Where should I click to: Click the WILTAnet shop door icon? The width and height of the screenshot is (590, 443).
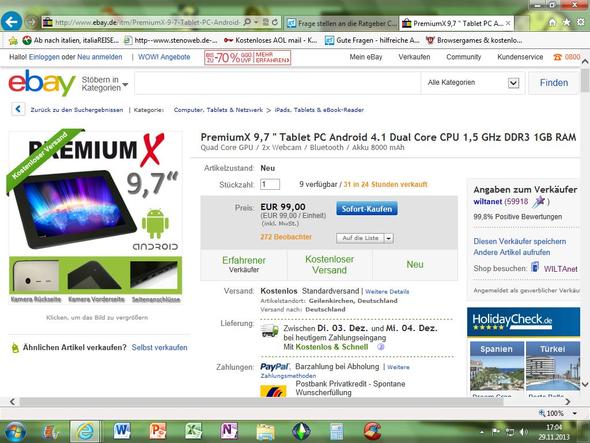tap(535, 267)
